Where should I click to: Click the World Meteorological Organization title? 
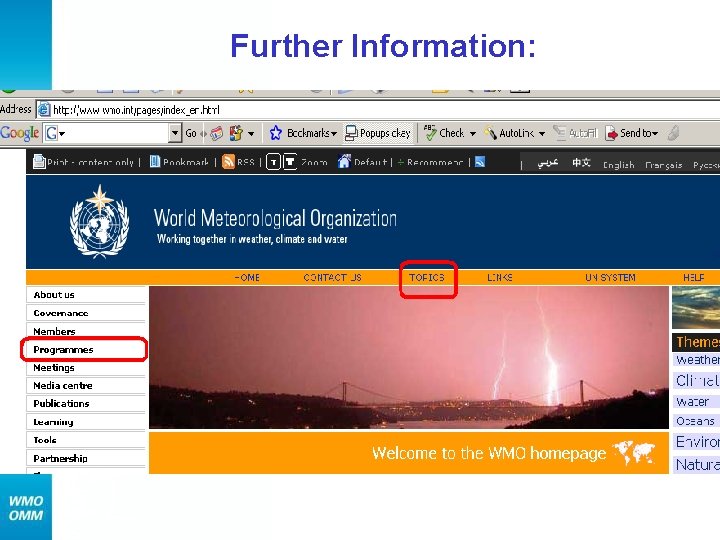[275, 218]
